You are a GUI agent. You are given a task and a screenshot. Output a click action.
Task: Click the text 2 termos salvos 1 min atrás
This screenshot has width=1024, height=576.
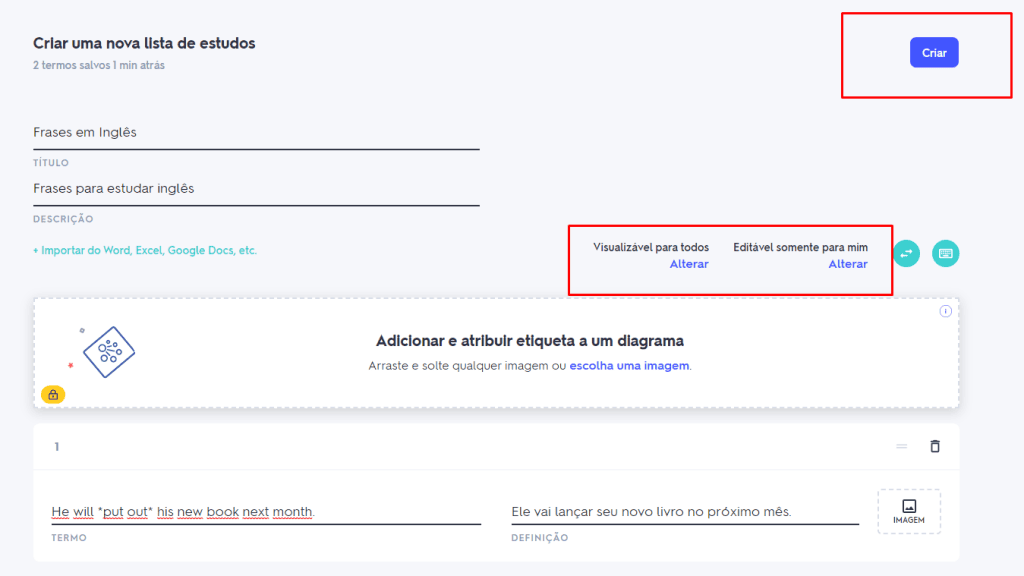click(x=99, y=65)
